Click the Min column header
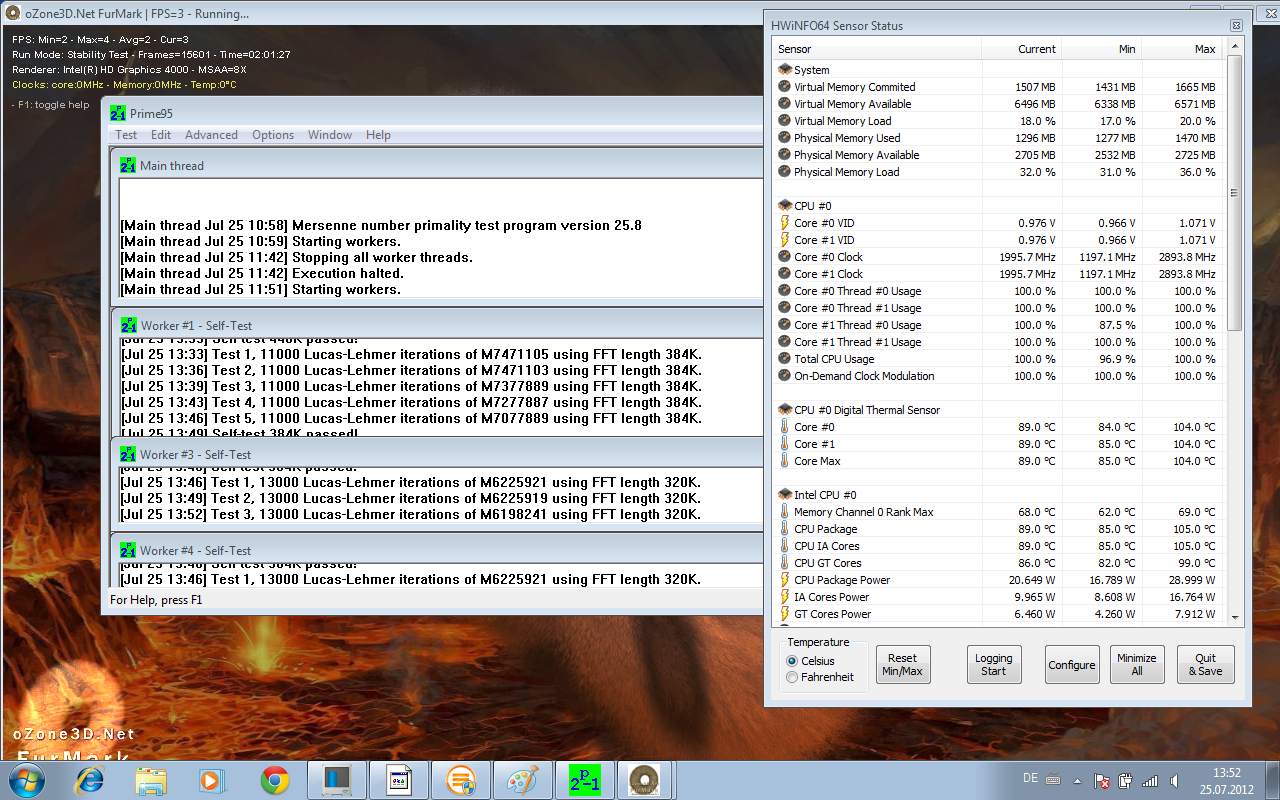The image size is (1280, 800). [1101, 49]
